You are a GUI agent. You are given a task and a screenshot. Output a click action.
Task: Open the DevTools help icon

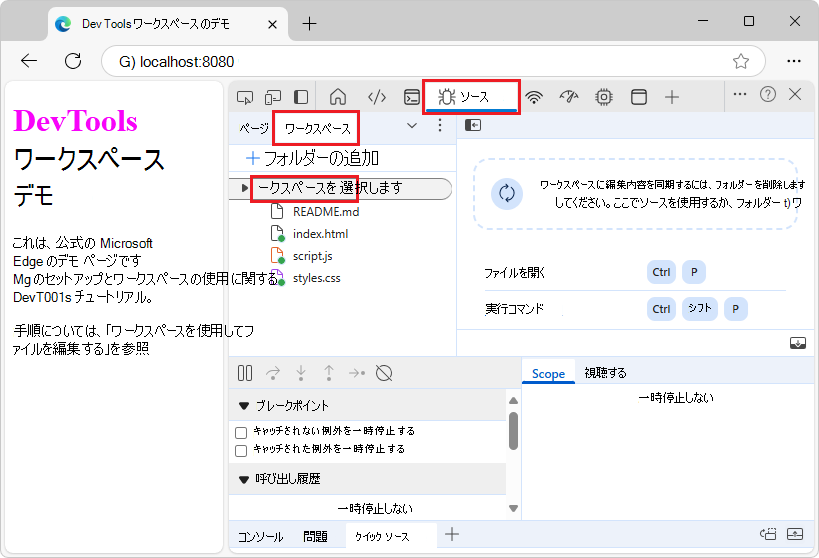768,95
